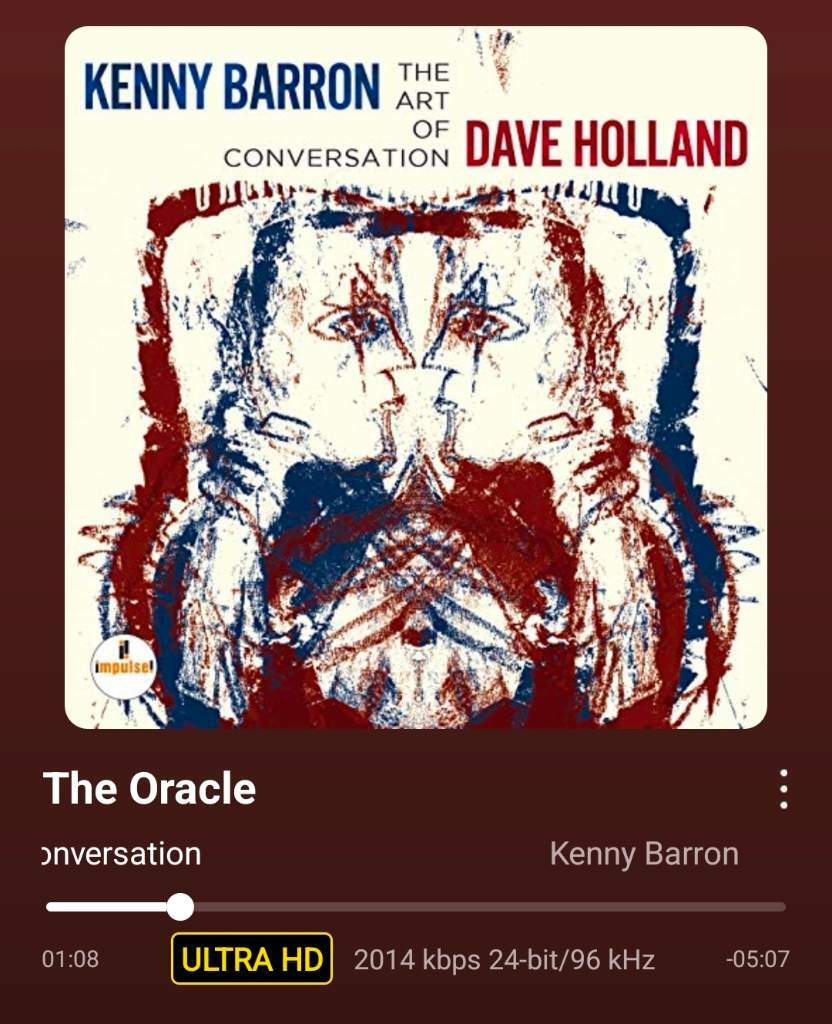Image resolution: width=832 pixels, height=1024 pixels.
Task: Open the three-dot more options menu
Action: [783, 789]
